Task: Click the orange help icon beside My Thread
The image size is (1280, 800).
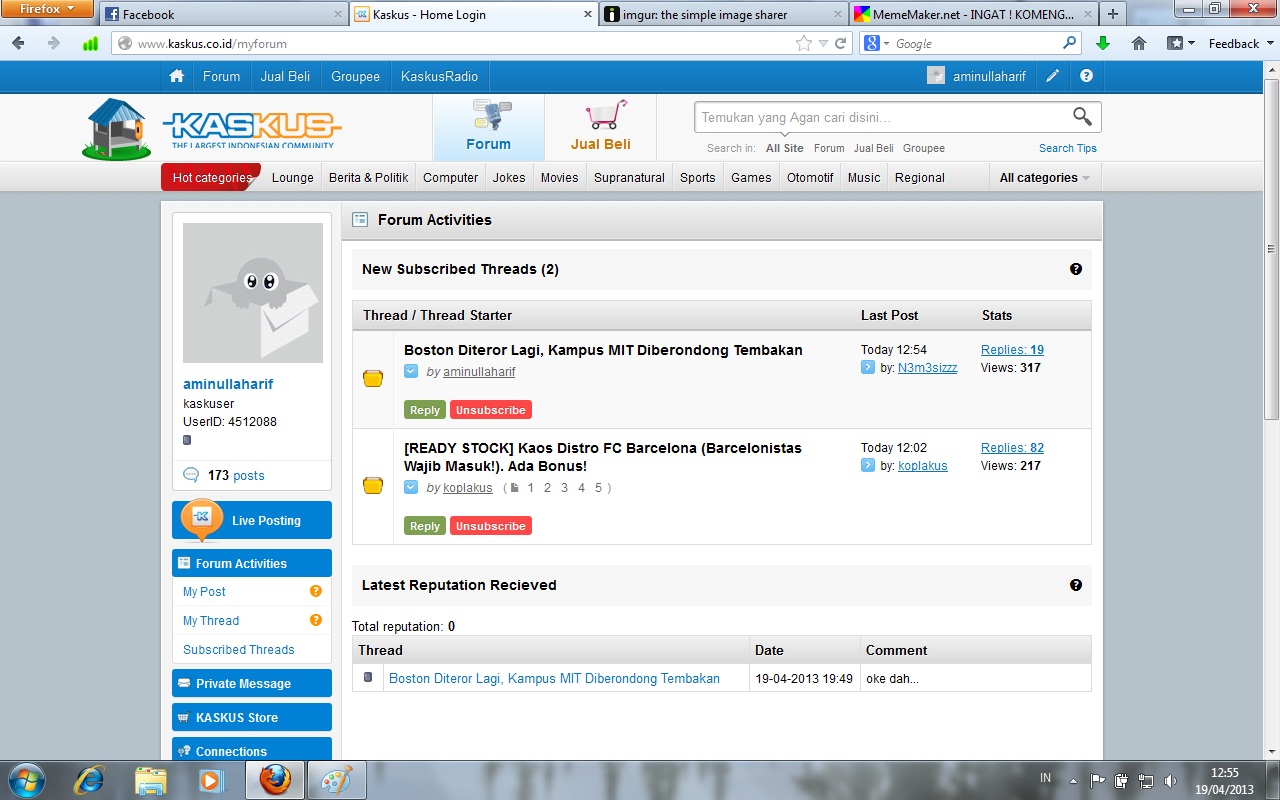Action: pos(316,620)
